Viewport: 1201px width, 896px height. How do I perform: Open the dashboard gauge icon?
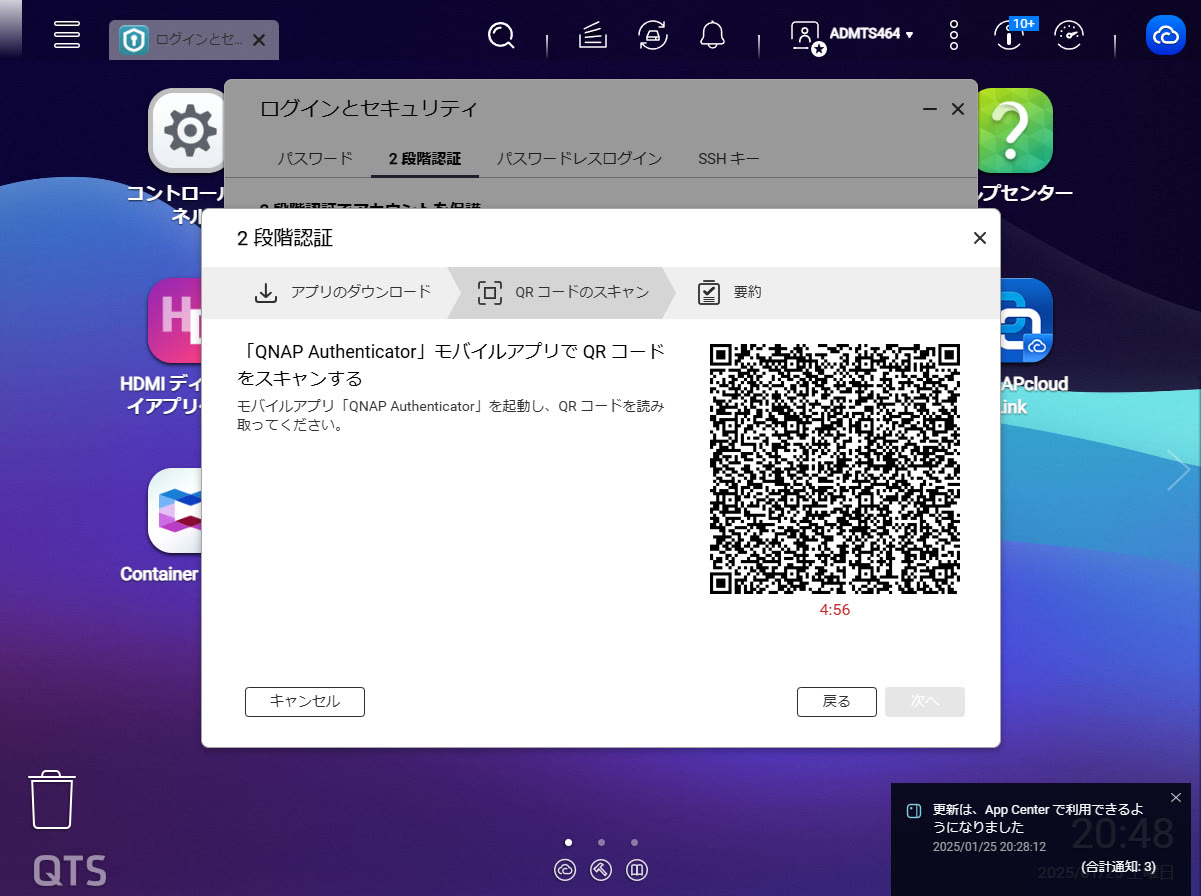[x=1069, y=36]
